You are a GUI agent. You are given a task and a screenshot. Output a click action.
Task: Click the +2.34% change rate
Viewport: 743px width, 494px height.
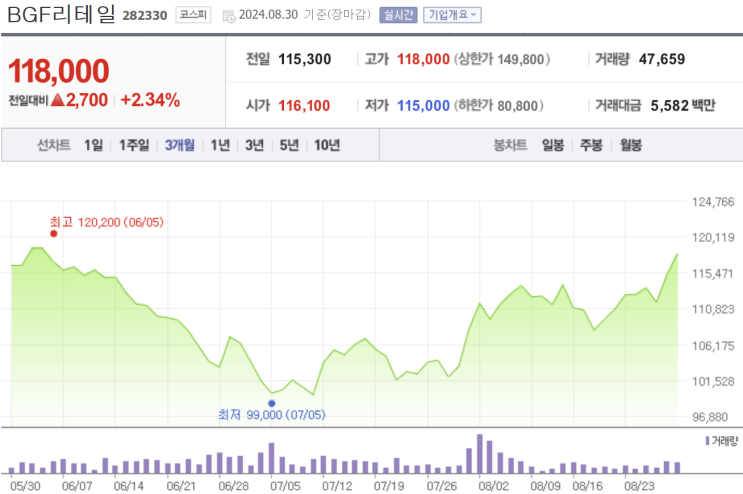150,100
